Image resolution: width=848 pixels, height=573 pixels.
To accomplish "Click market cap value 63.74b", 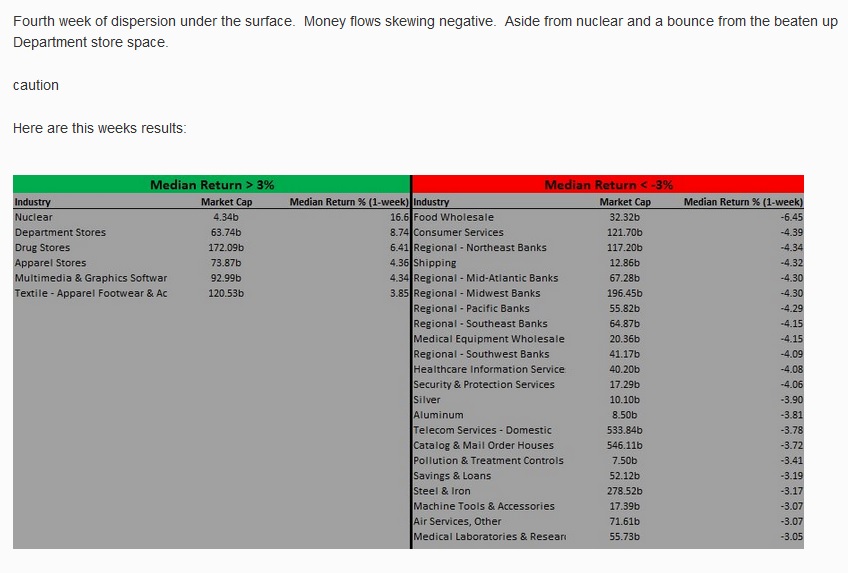I will pyautogui.click(x=226, y=232).
